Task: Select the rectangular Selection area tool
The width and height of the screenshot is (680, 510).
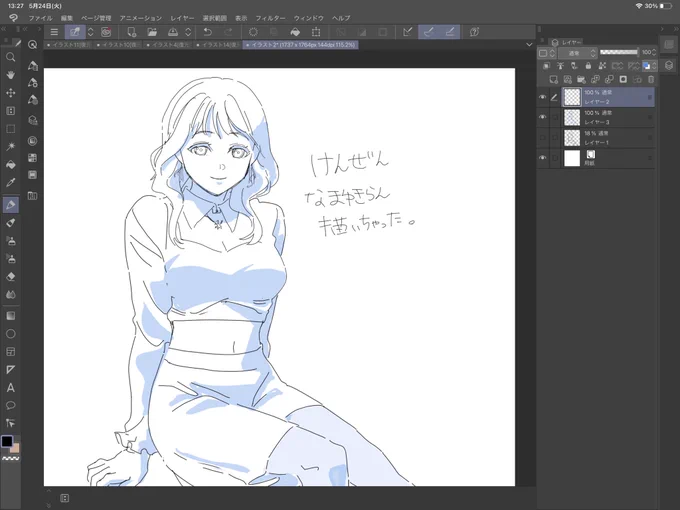Action: 11,129
